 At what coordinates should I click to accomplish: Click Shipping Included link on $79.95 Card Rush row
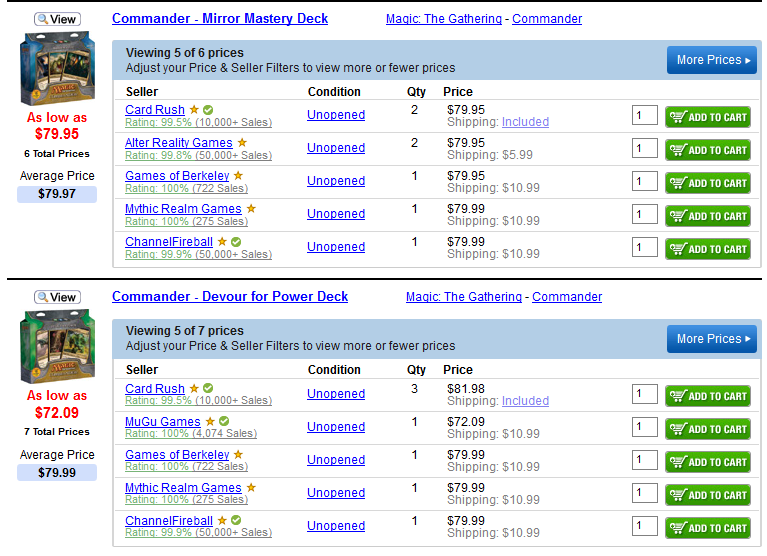tap(525, 122)
